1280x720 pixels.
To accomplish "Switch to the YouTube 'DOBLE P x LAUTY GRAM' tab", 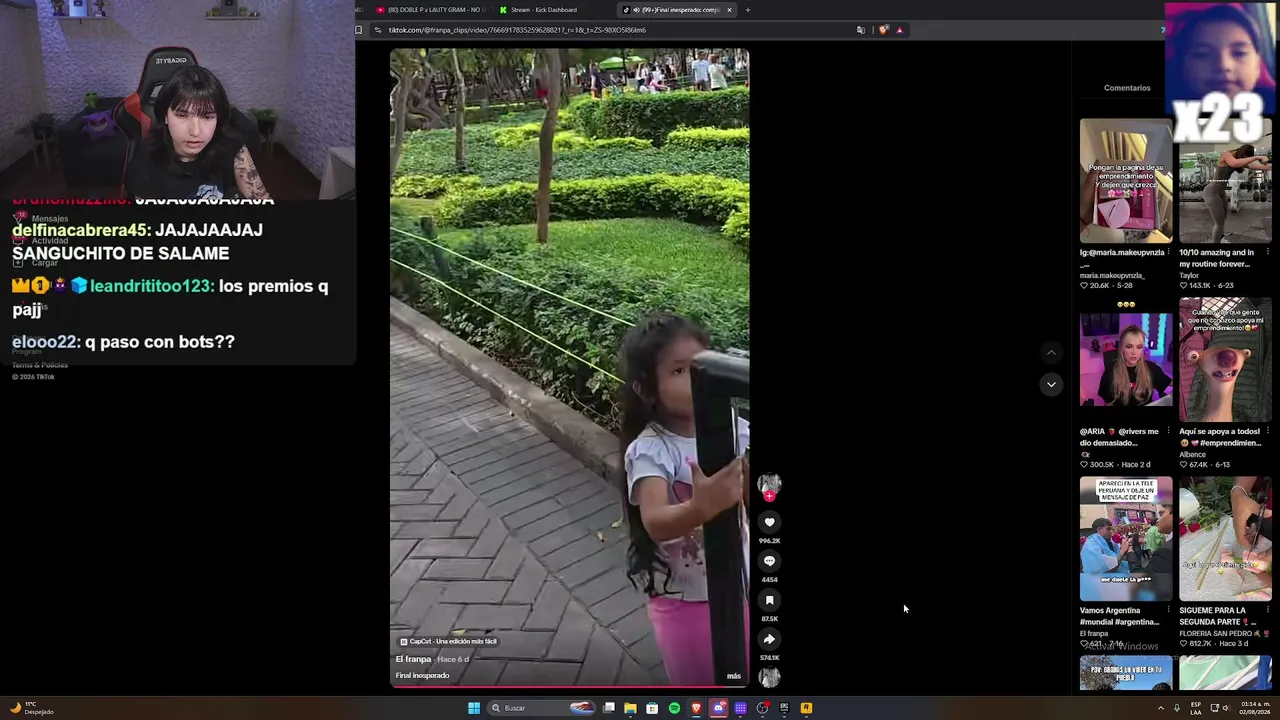I will click(x=432, y=10).
